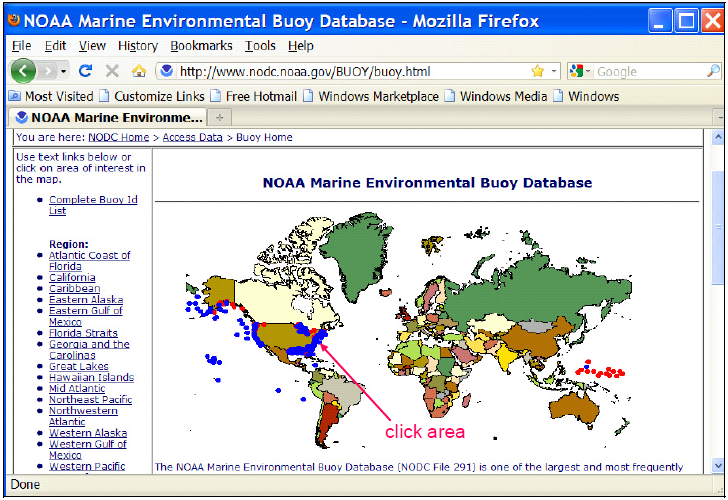This screenshot has width=728, height=500.
Task: Open the Eastern Alaska region link
Action: [x=86, y=299]
